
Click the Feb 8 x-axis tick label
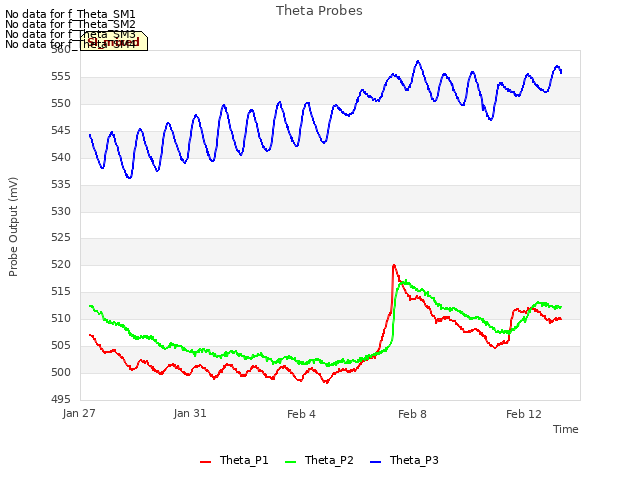coord(412,414)
